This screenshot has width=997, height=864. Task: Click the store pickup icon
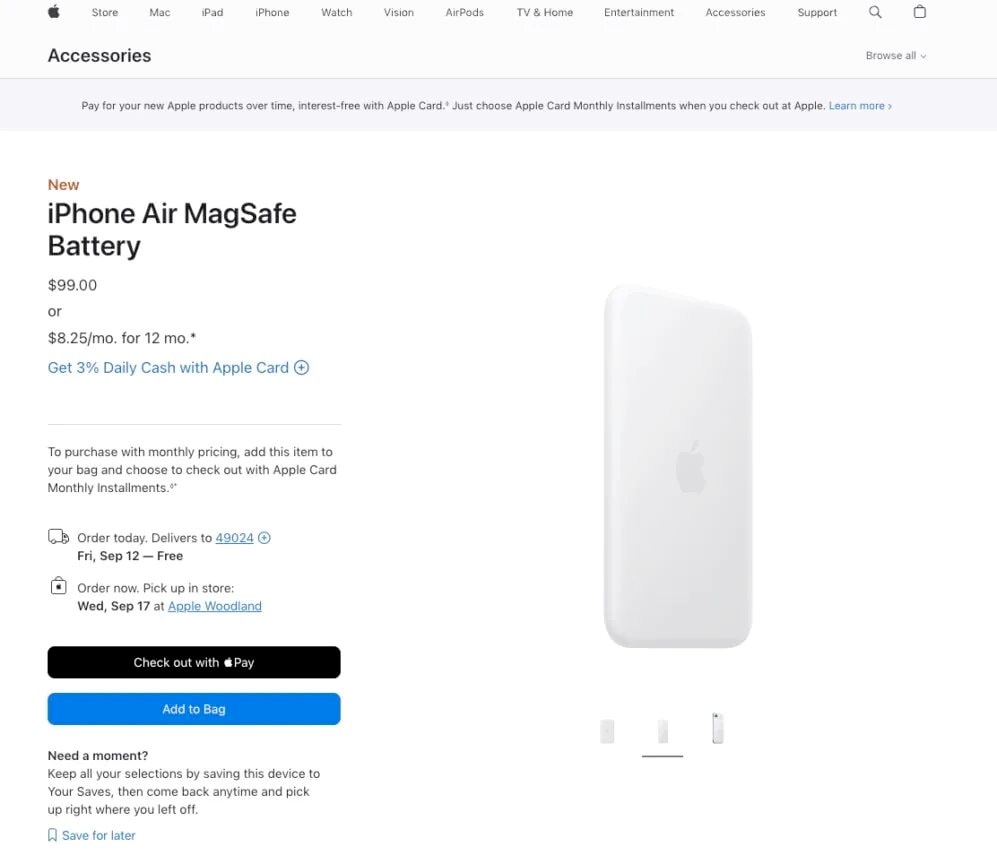(58, 587)
